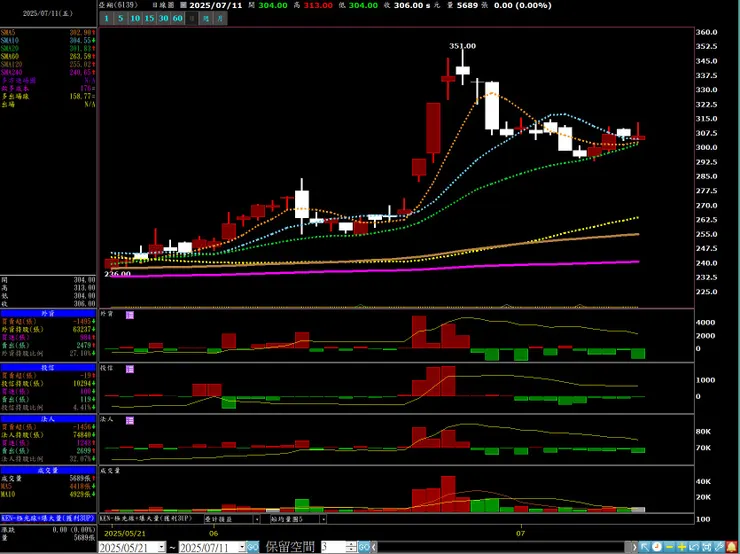This screenshot has height=554, width=740.
Task: Click the KEN strategy label highlighted at bottom left
Action: pos(48,518)
